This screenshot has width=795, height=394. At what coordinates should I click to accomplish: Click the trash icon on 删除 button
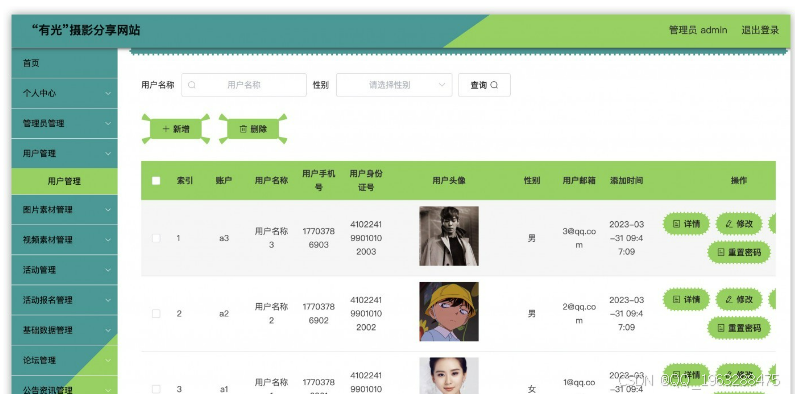(x=243, y=129)
